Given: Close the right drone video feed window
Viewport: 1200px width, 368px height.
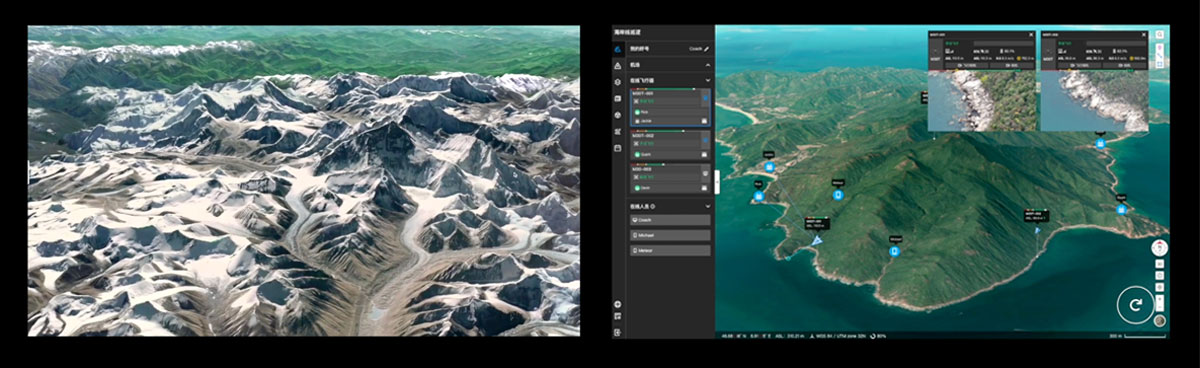Looking at the screenshot, I should [x=1144, y=34].
